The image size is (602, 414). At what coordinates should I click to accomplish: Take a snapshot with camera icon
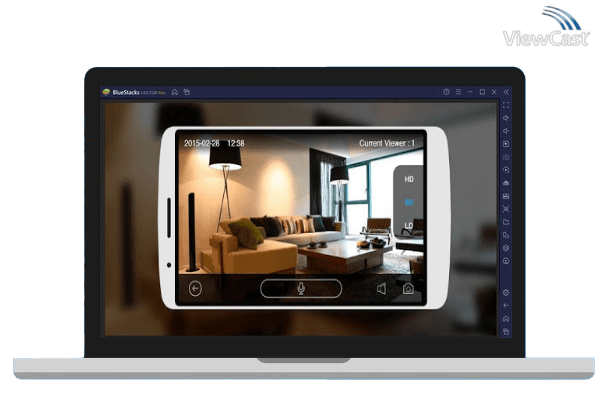pyautogui.click(x=408, y=289)
